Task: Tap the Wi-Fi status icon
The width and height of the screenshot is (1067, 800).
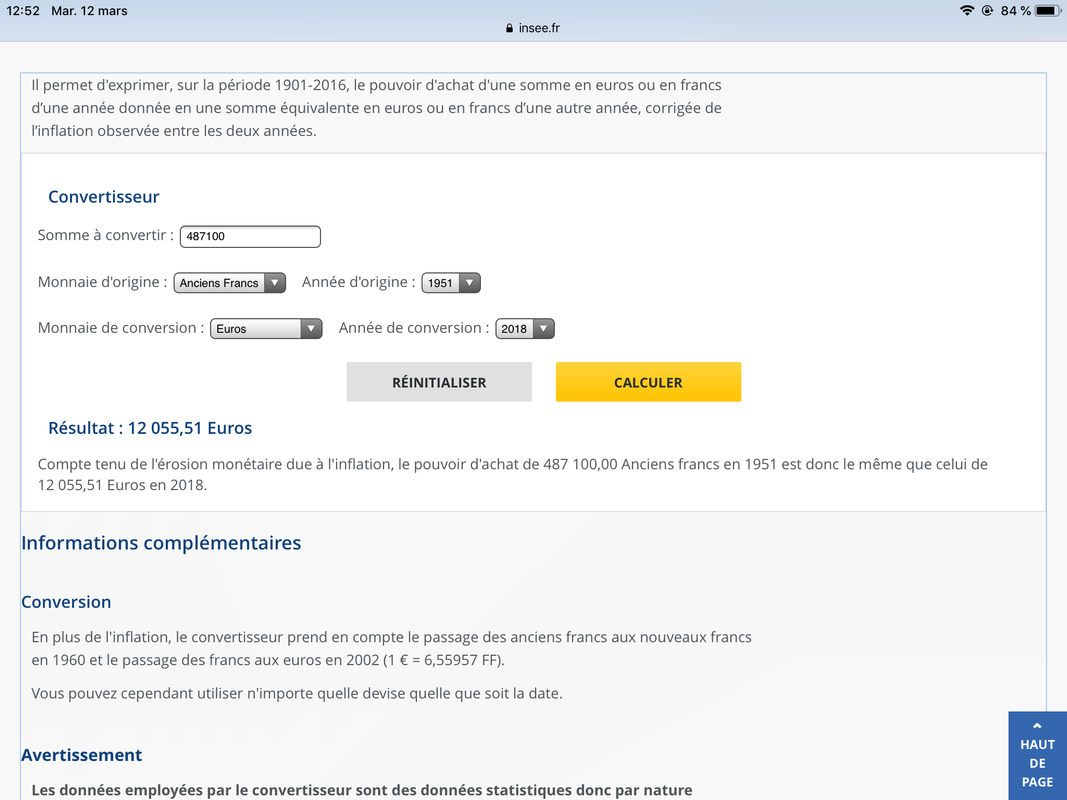Action: (966, 10)
